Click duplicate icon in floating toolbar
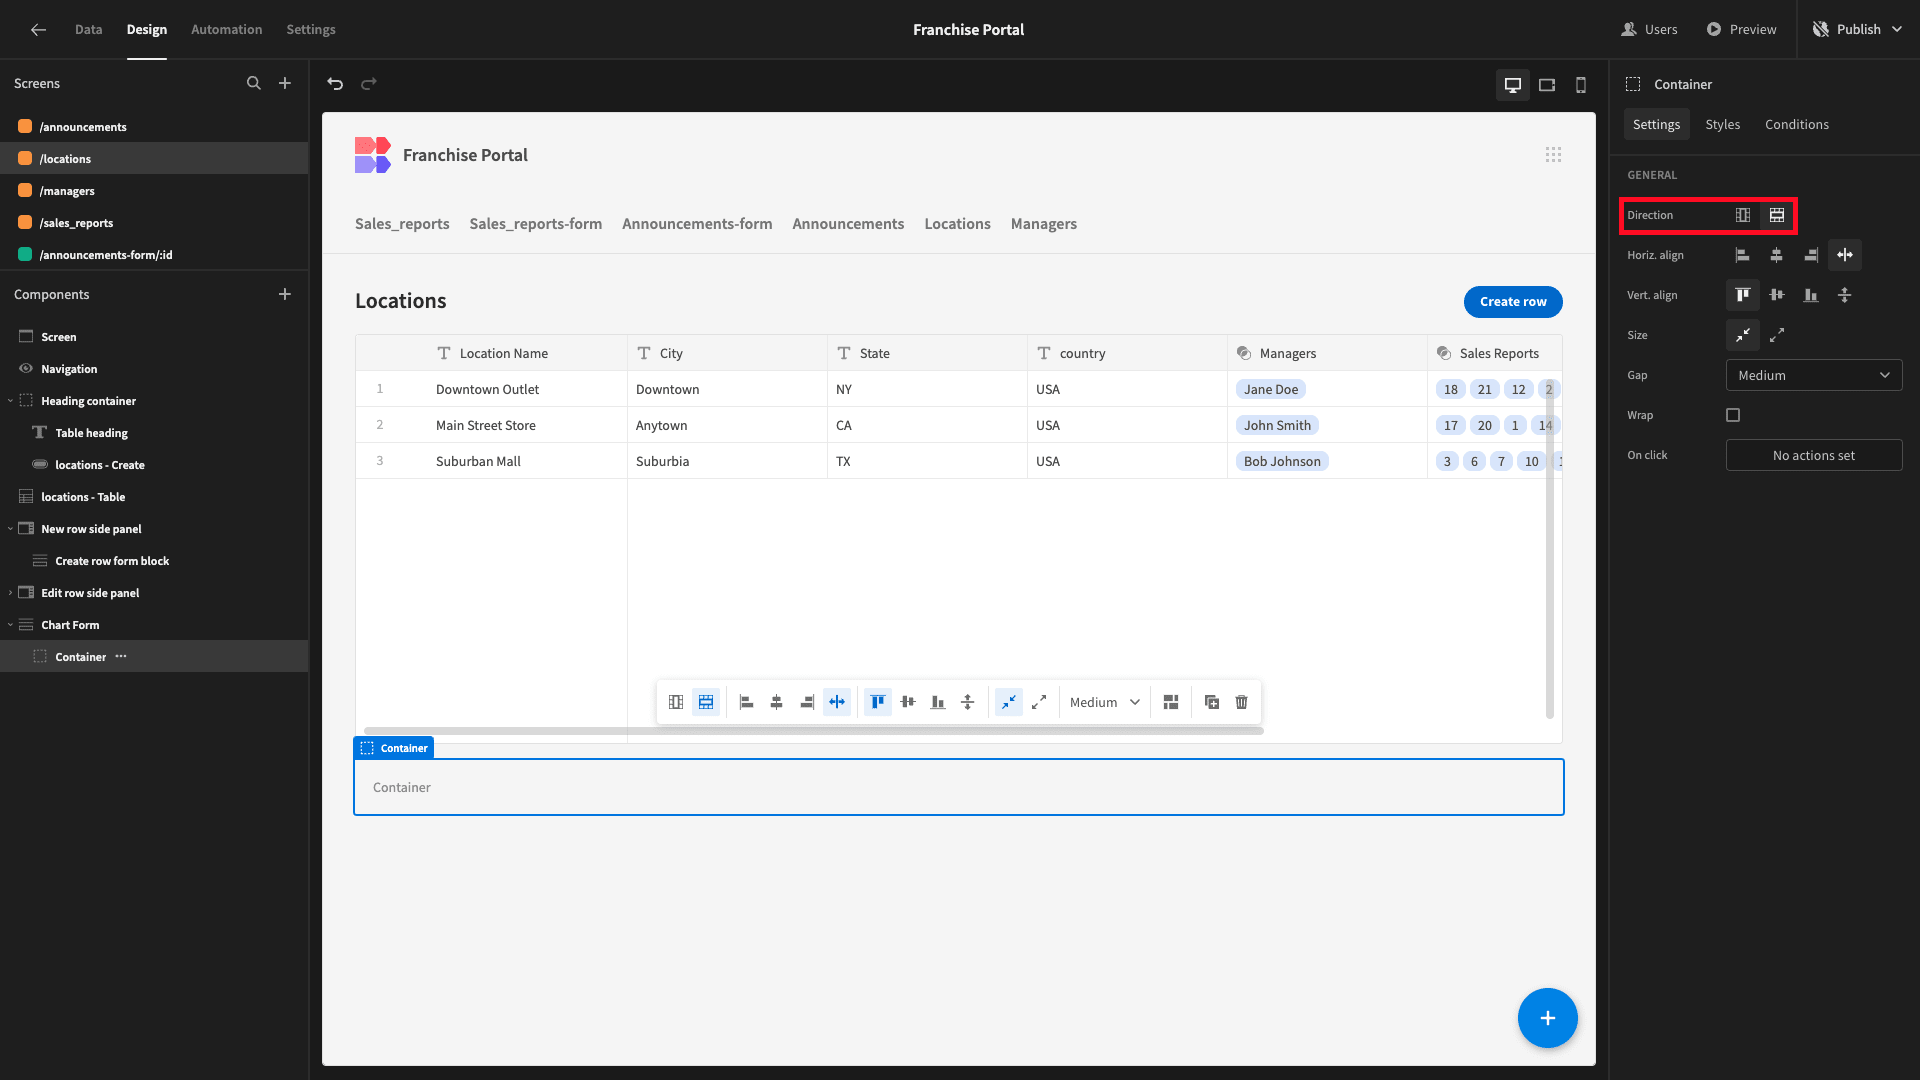The width and height of the screenshot is (1920, 1080). pyautogui.click(x=1212, y=702)
